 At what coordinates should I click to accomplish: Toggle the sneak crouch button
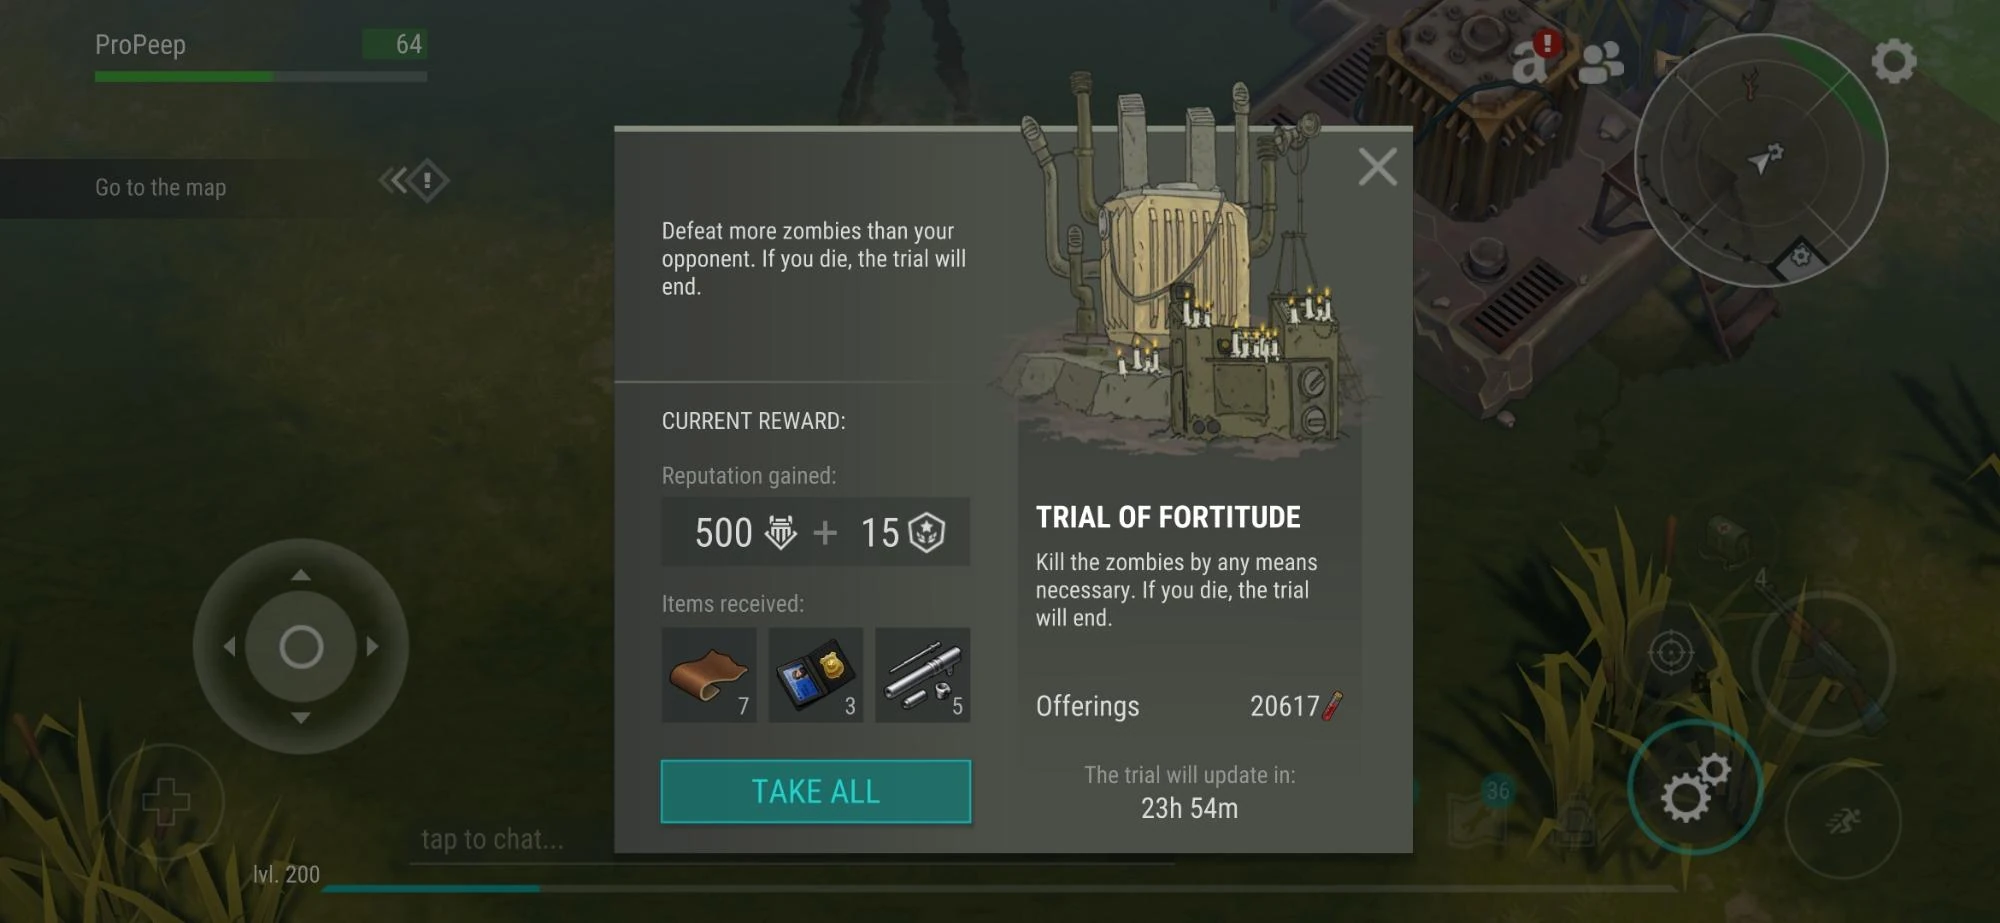pos(1843,821)
